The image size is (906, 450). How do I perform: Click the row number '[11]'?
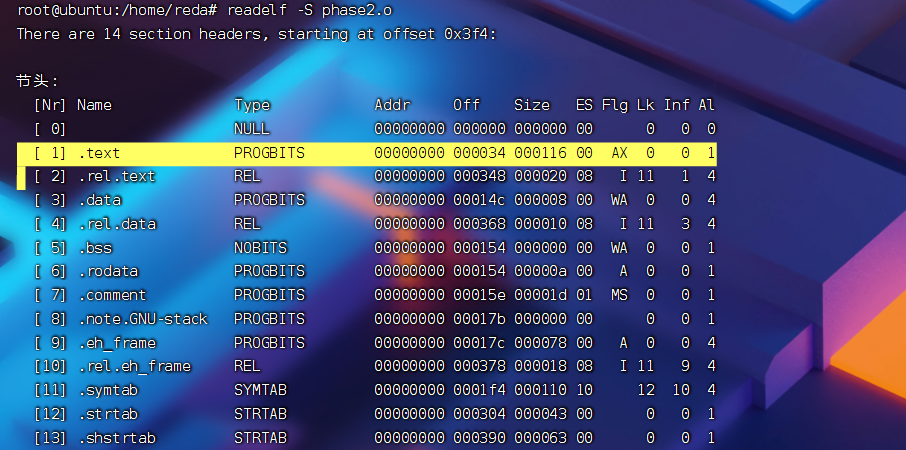pyautogui.click(x=50, y=391)
